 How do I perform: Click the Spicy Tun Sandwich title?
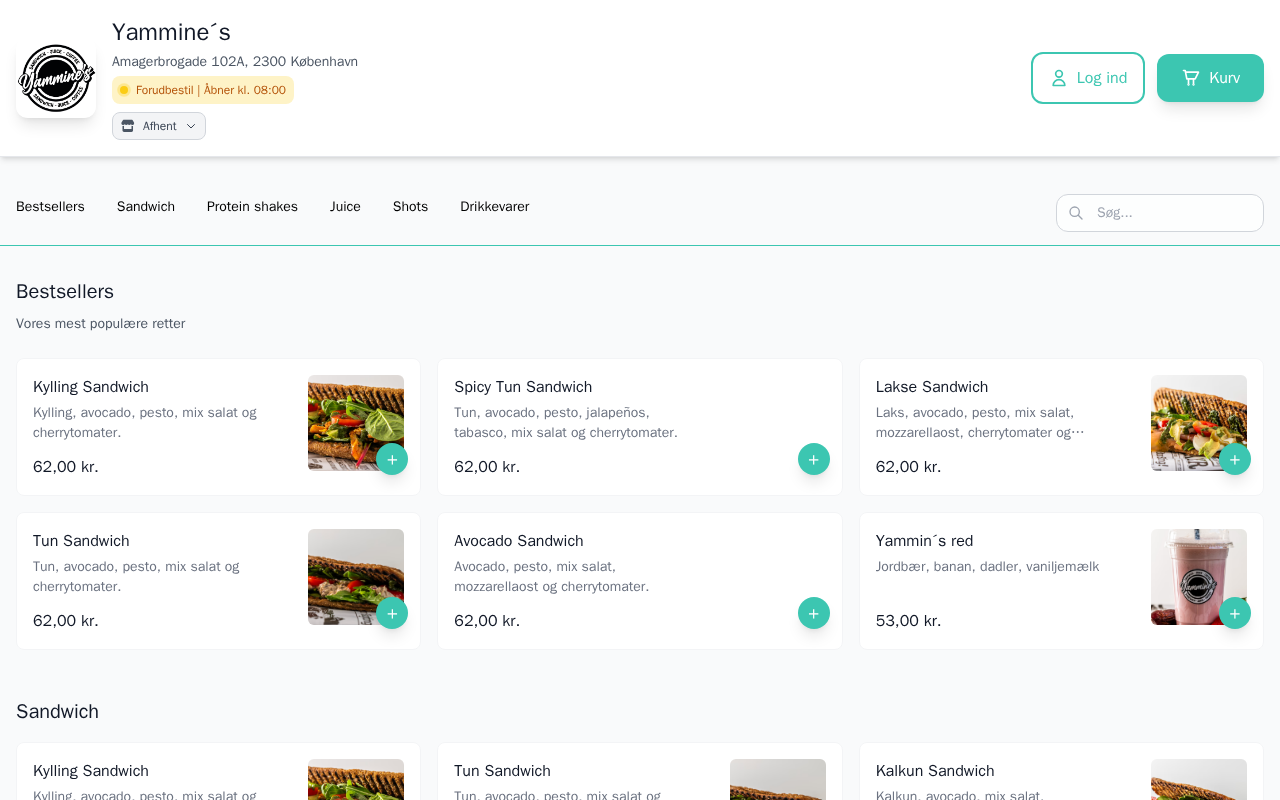(x=523, y=387)
